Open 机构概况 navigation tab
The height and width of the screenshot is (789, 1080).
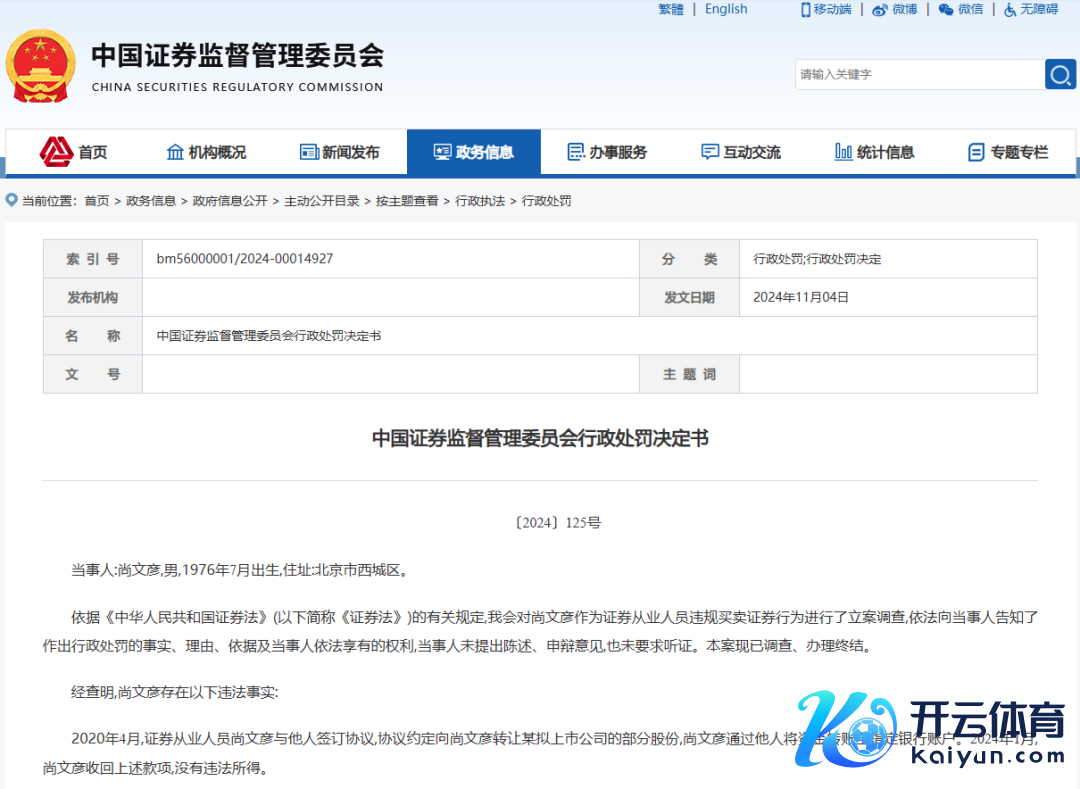[206, 152]
